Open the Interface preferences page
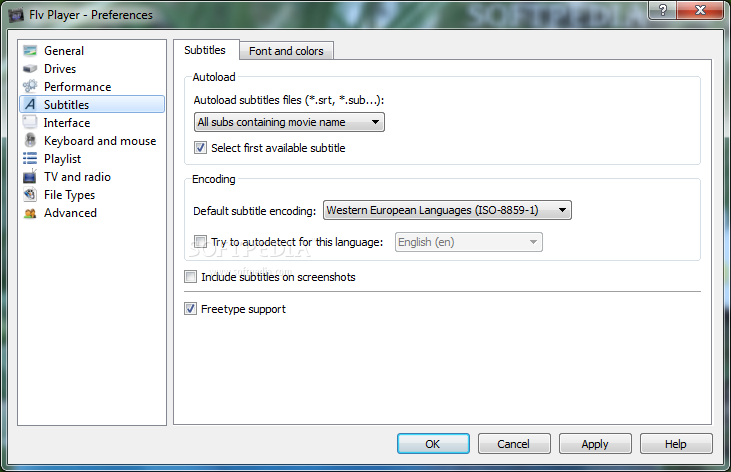 (67, 123)
